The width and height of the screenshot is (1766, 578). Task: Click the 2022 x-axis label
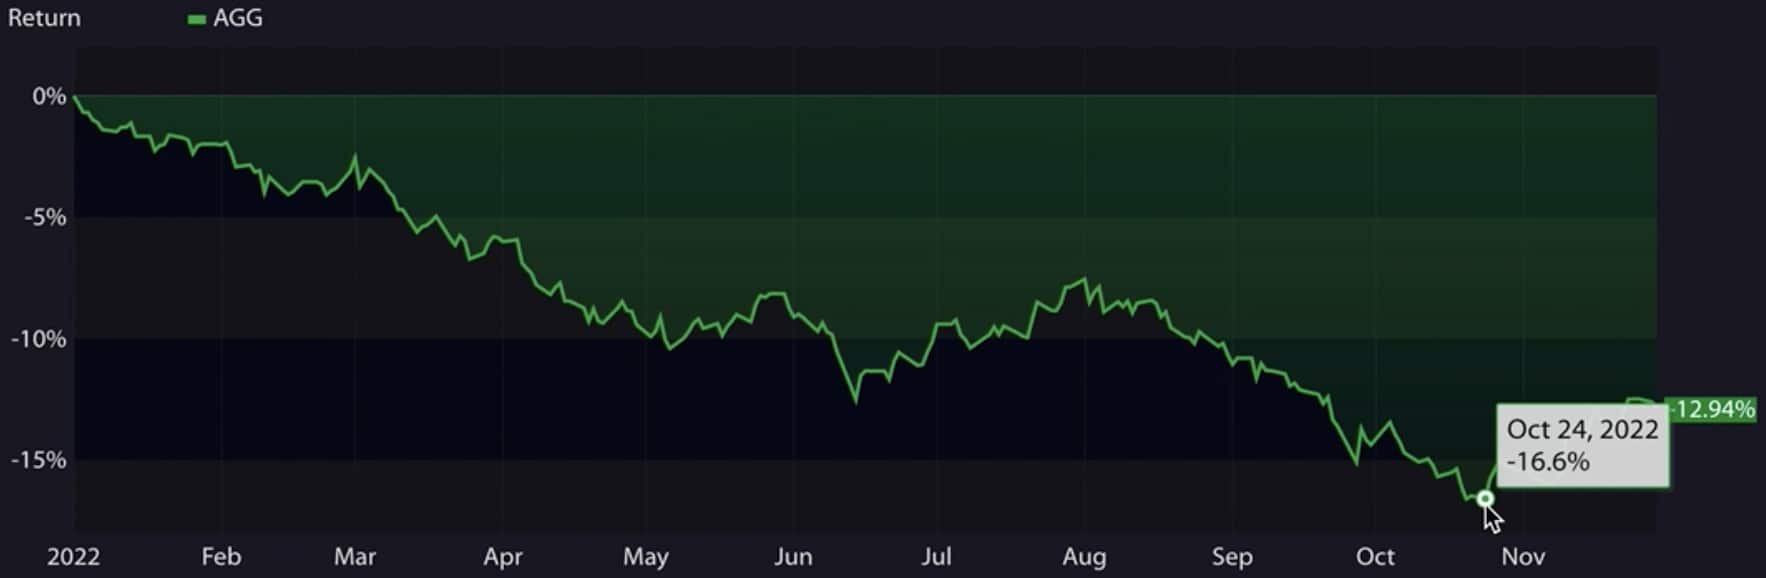73,556
